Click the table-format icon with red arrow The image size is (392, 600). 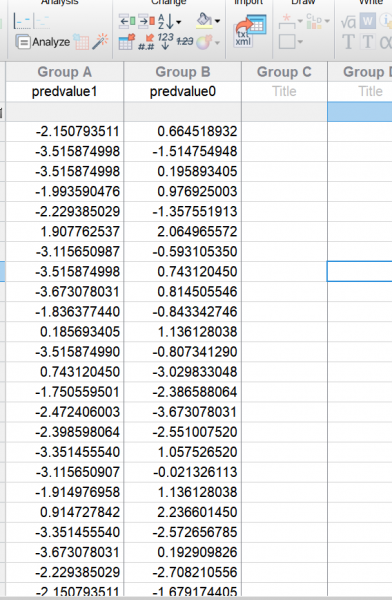127,42
